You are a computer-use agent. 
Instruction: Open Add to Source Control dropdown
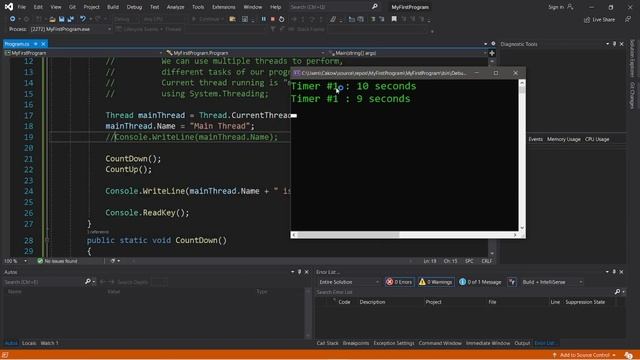[584, 355]
